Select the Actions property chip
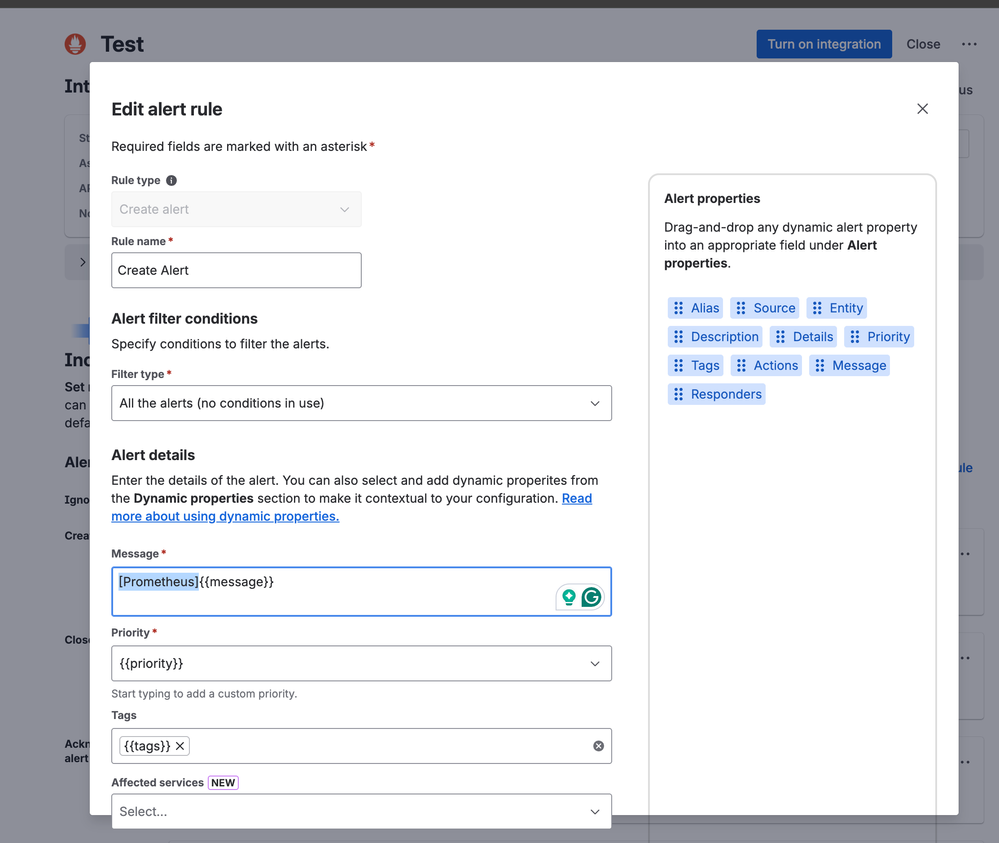 pos(766,365)
